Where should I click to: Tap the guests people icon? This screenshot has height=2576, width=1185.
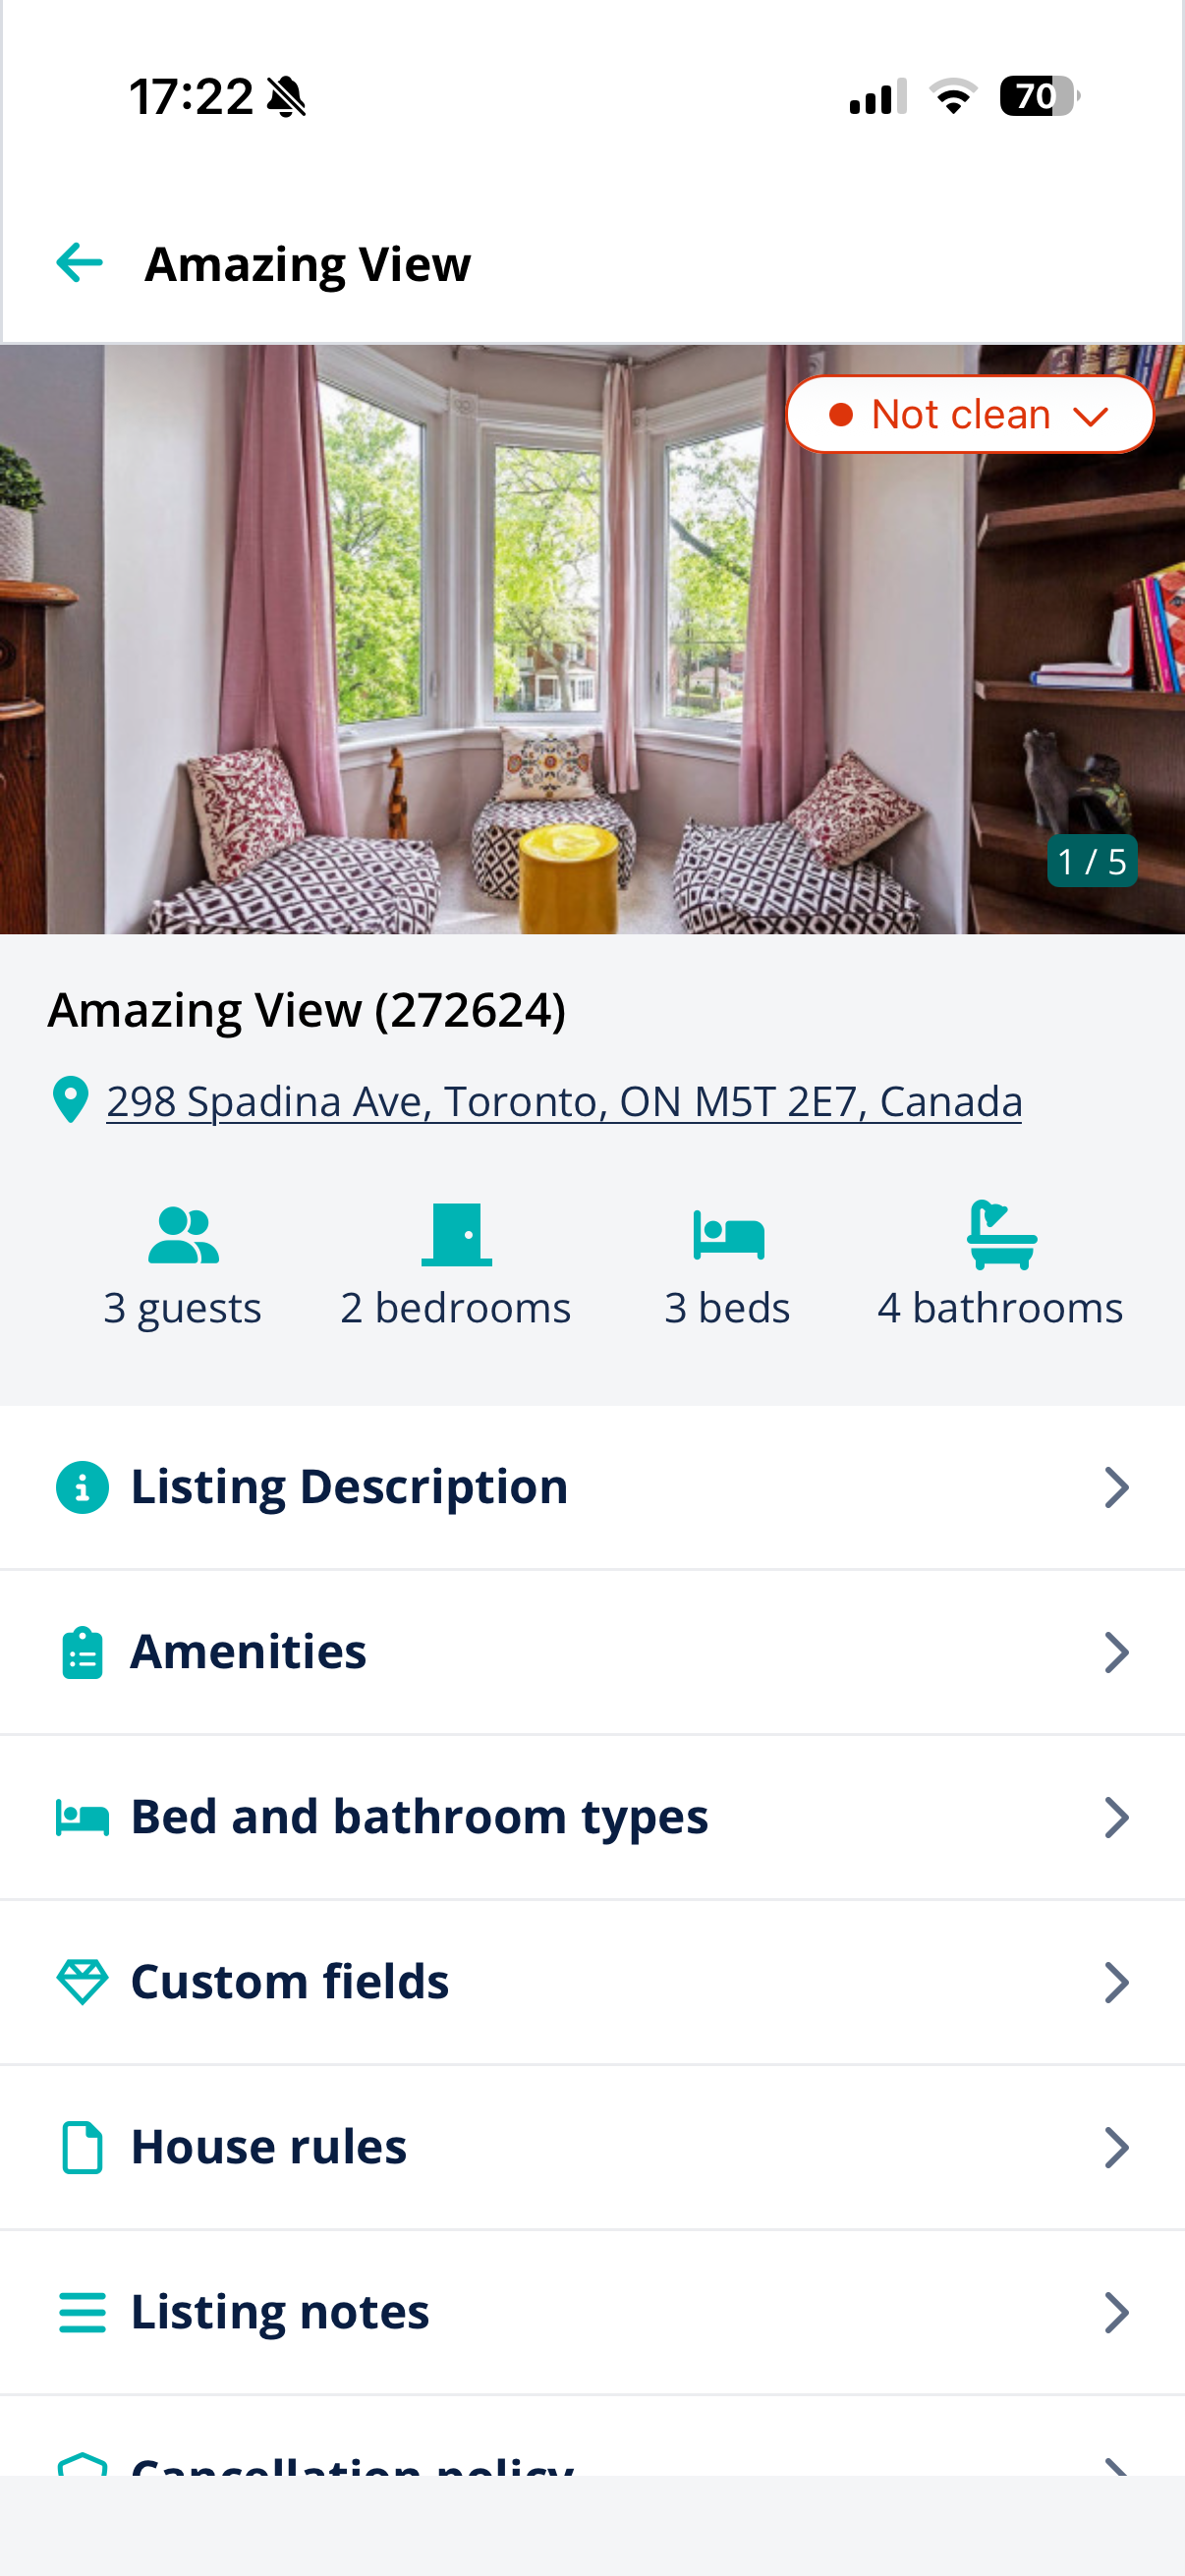click(x=183, y=1236)
